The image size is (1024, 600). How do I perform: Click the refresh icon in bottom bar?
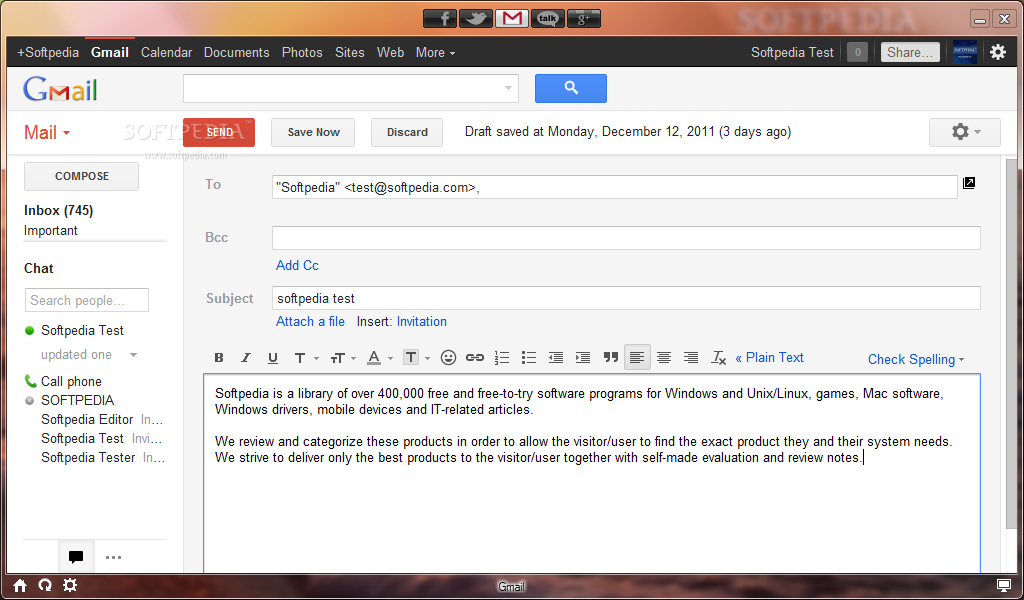[45, 585]
